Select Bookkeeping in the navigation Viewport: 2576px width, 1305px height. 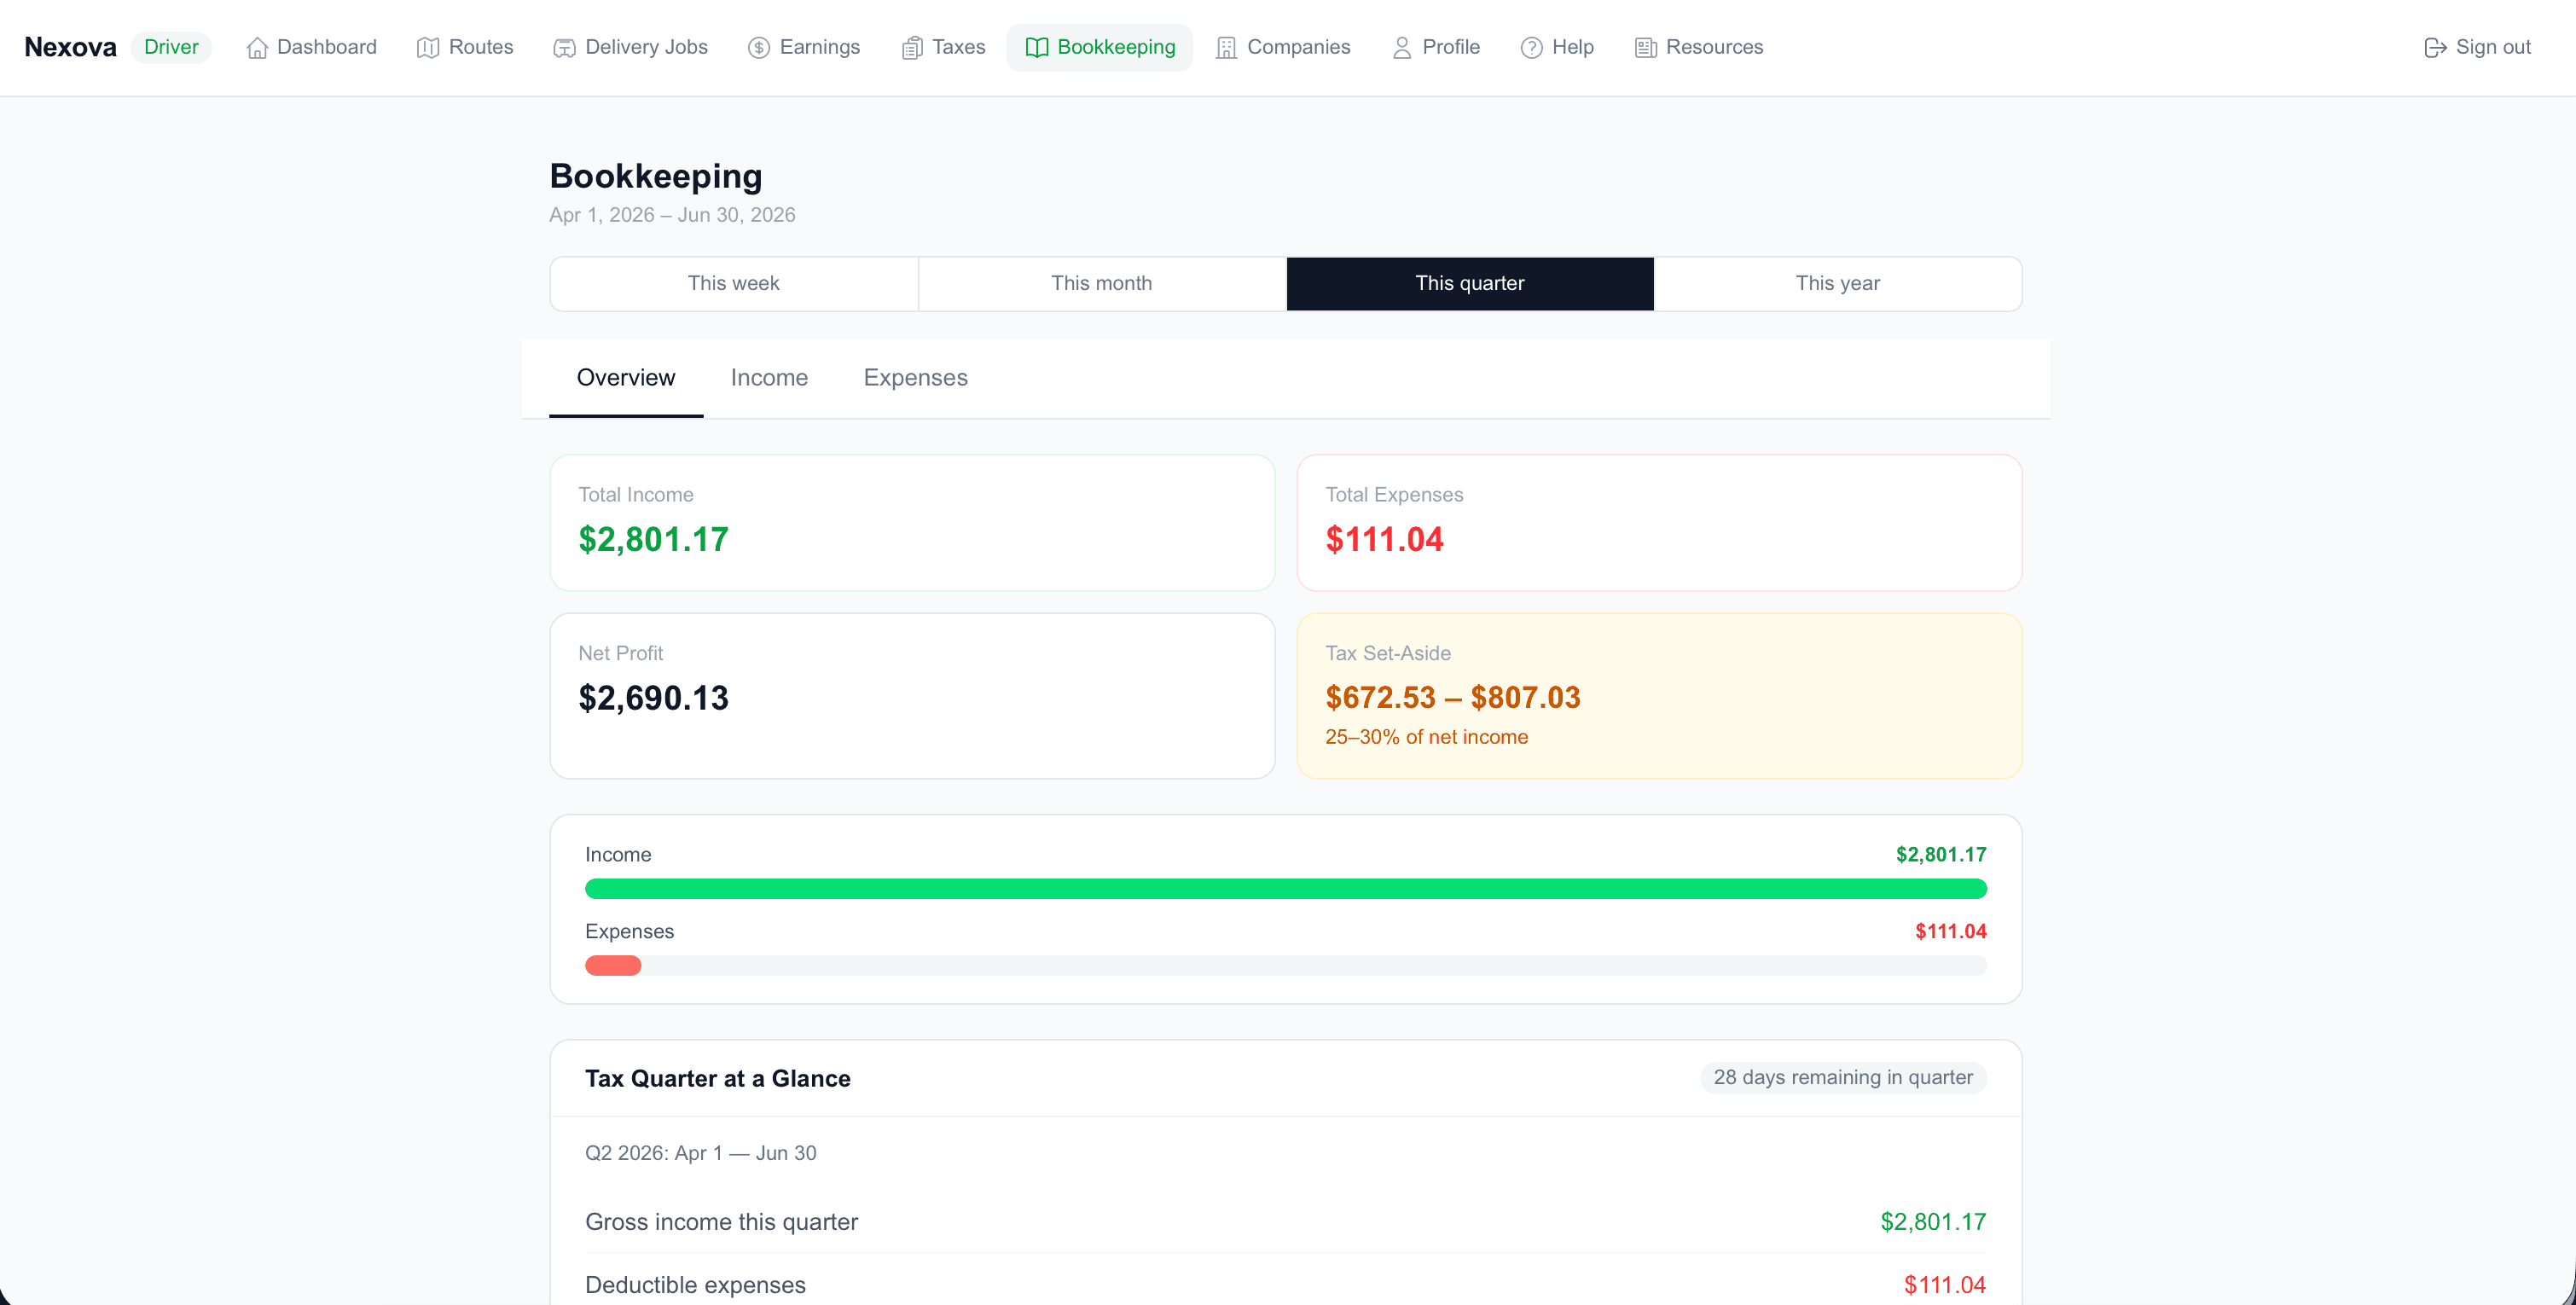pos(1100,47)
